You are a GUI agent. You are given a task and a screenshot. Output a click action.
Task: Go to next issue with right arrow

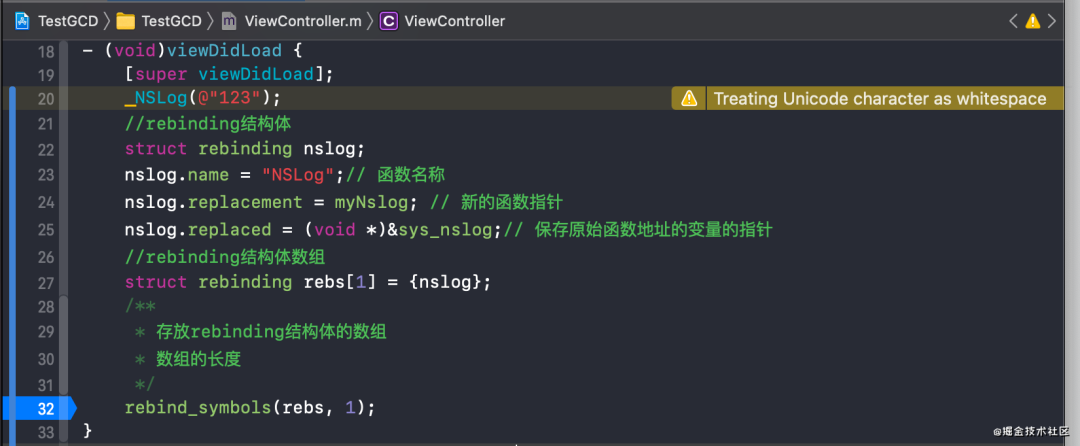[x=1054, y=20]
